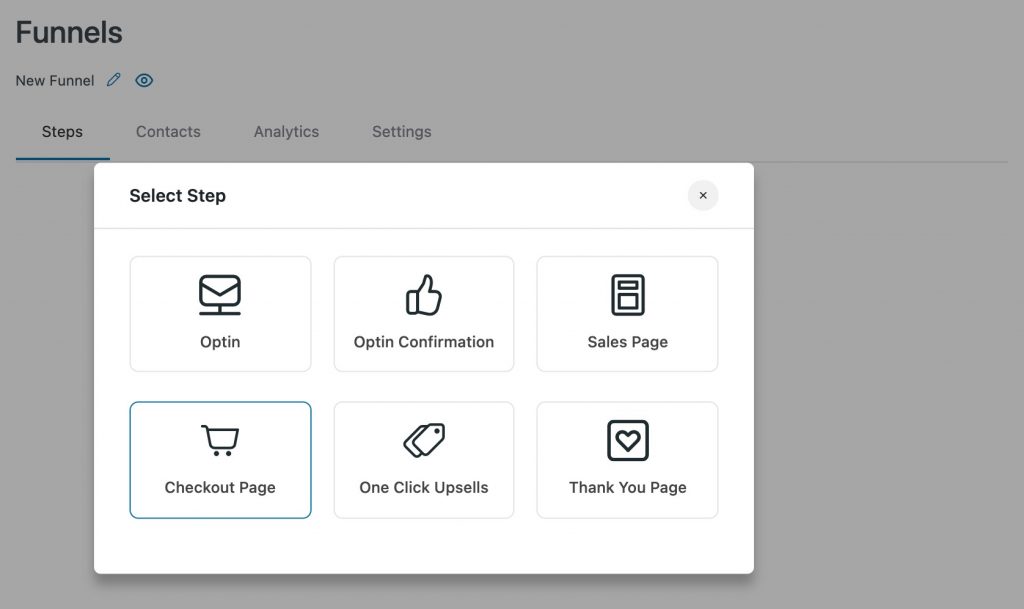Click the Checkout Page label
The image size is (1024, 609).
220,488
